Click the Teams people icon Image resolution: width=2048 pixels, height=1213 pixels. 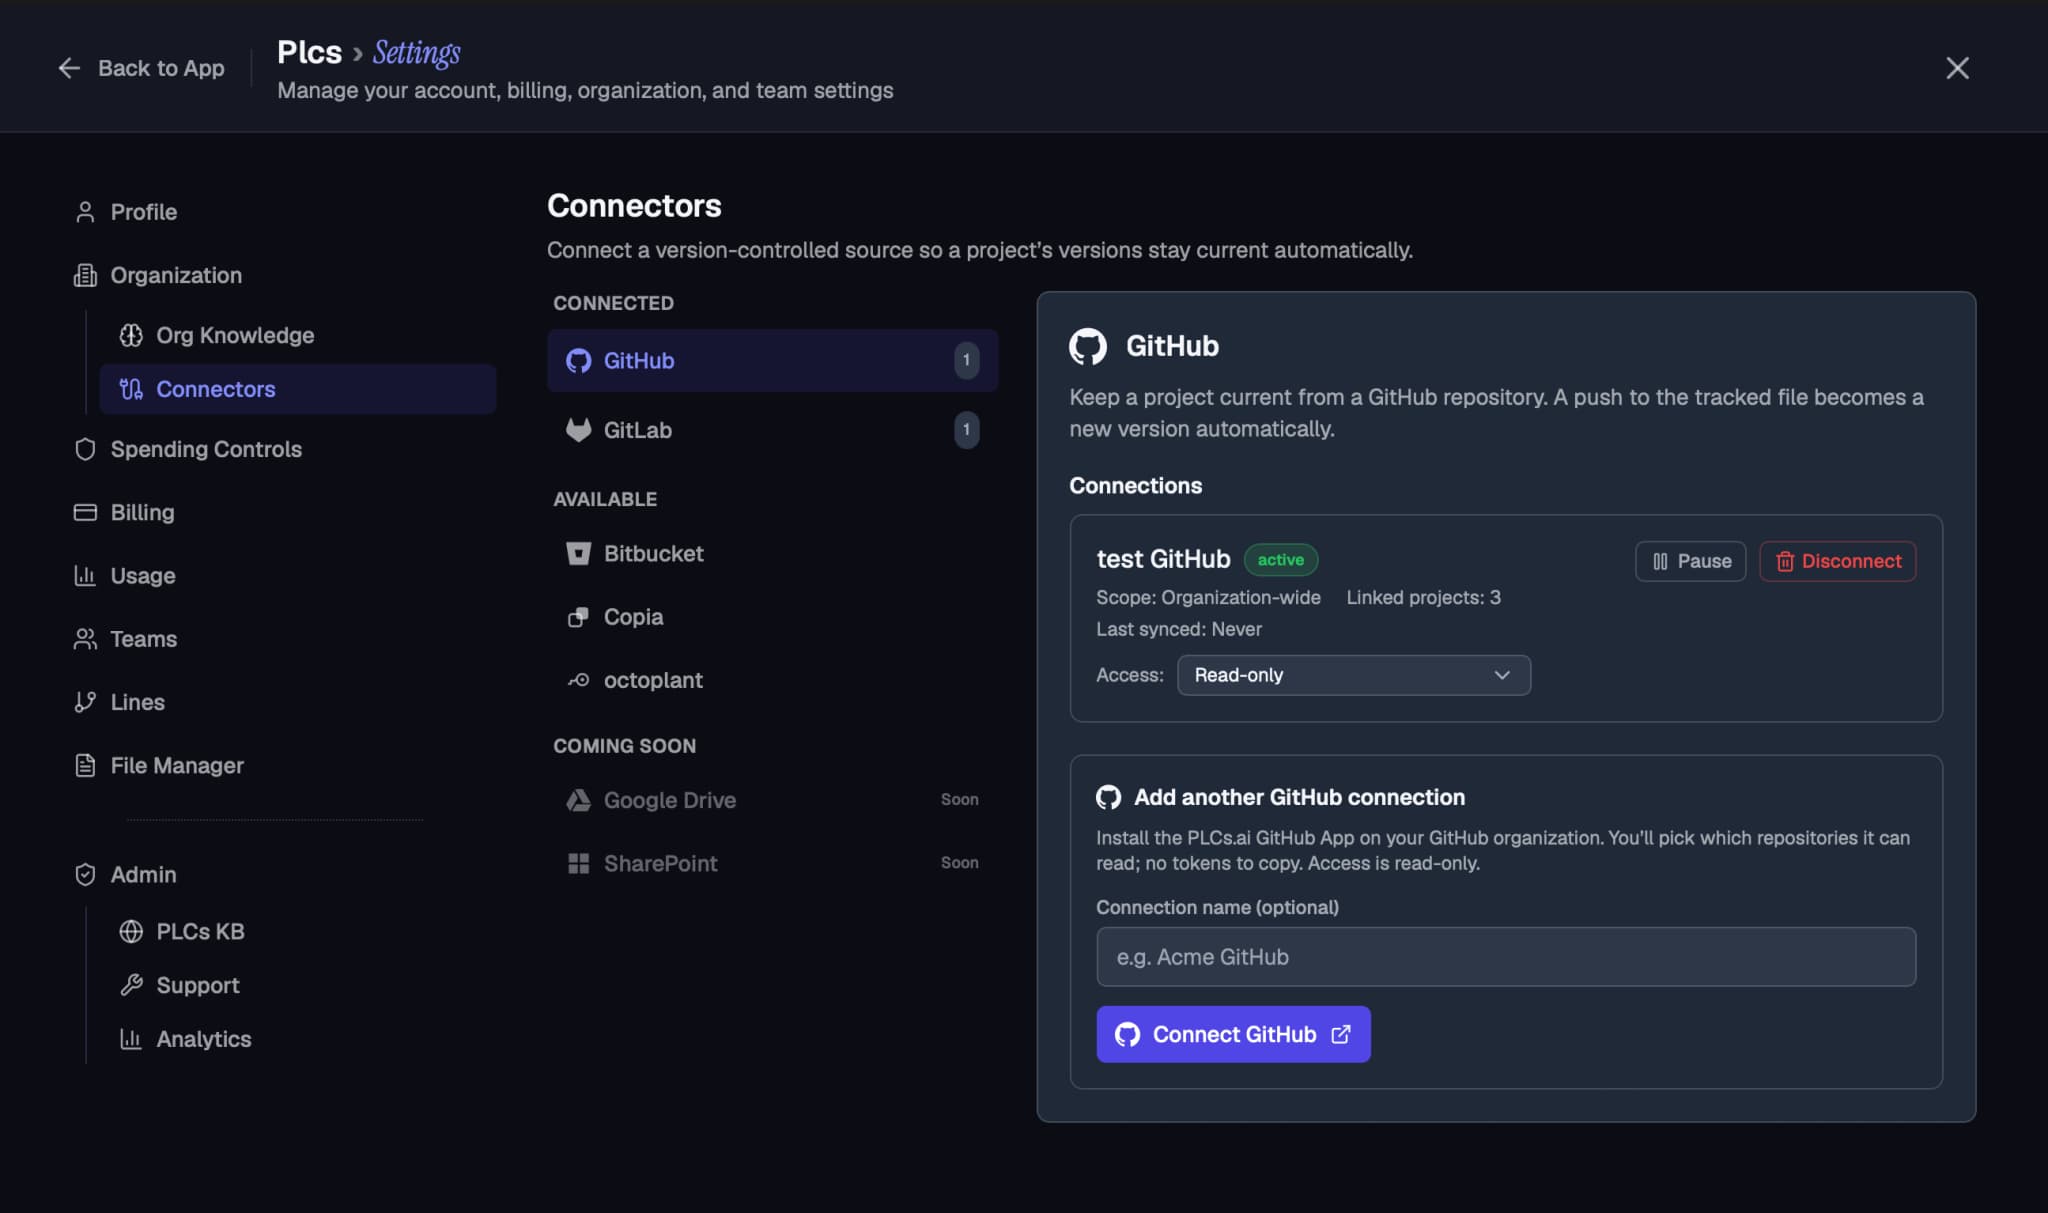coord(85,639)
